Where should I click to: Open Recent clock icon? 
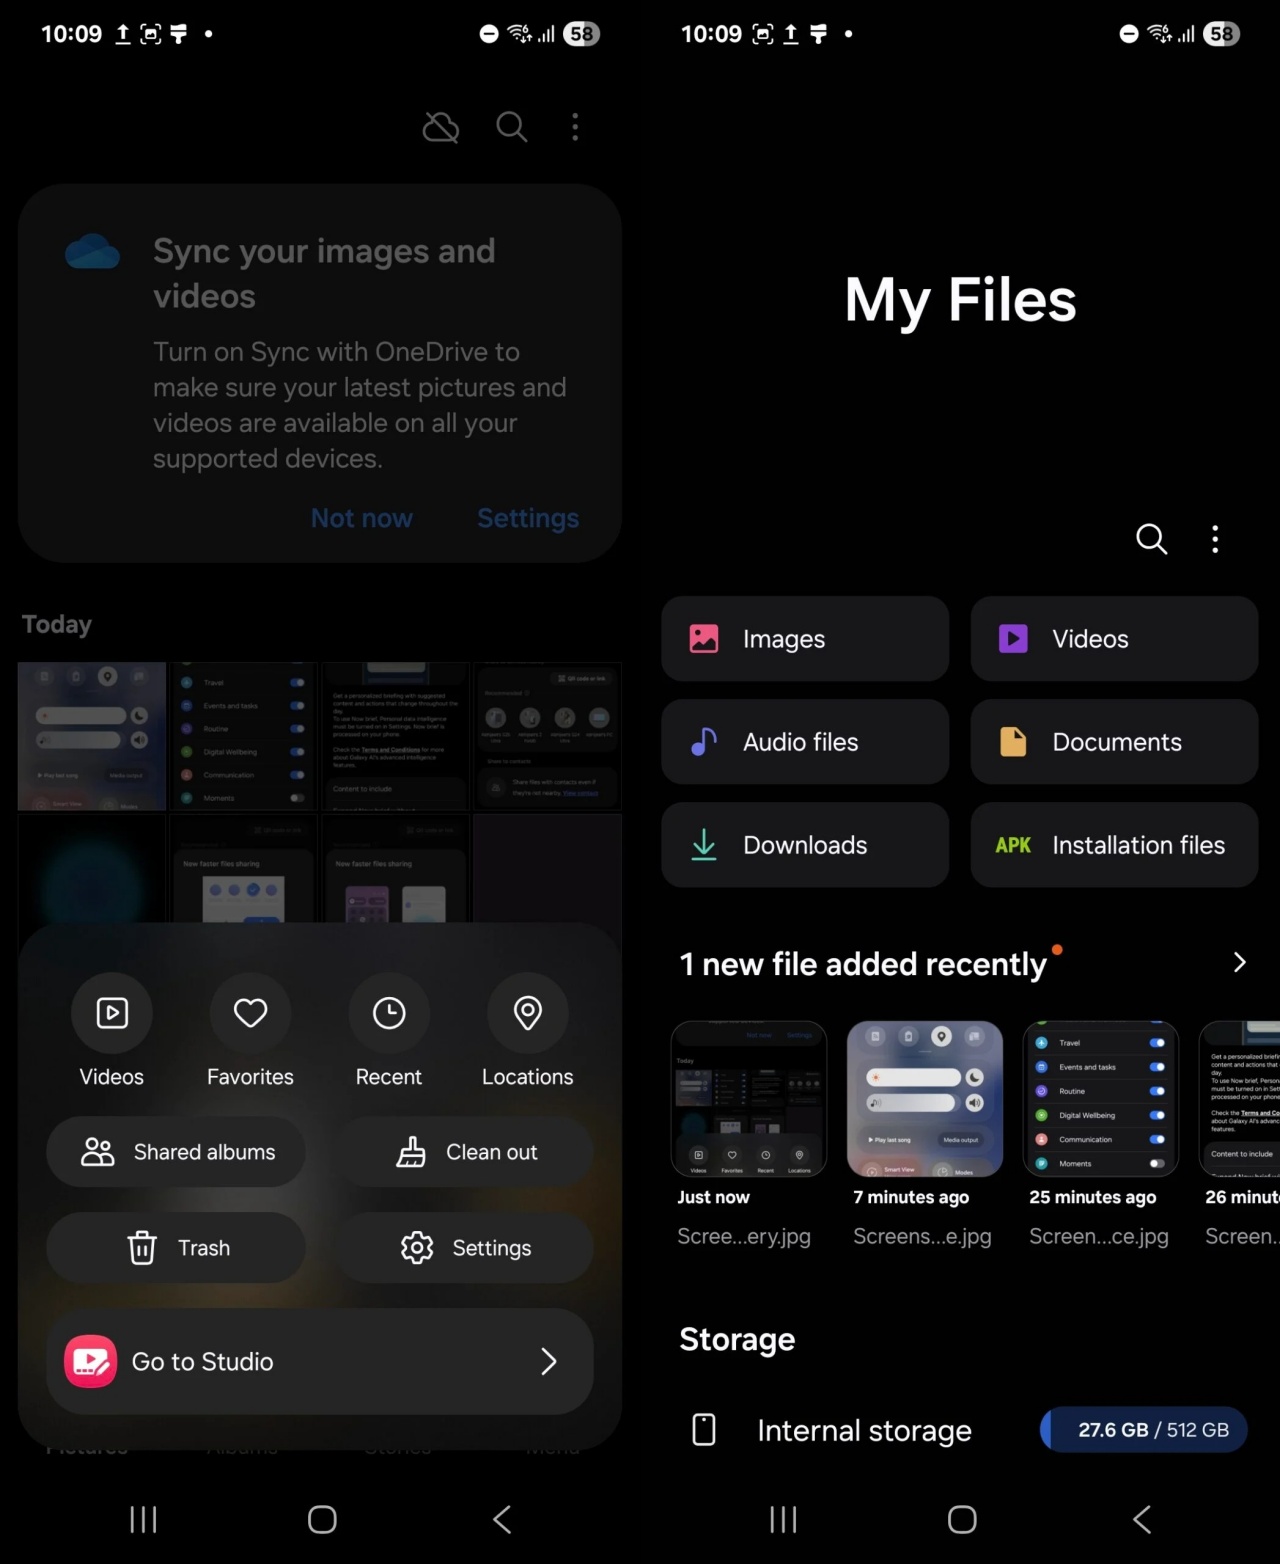389,1014
